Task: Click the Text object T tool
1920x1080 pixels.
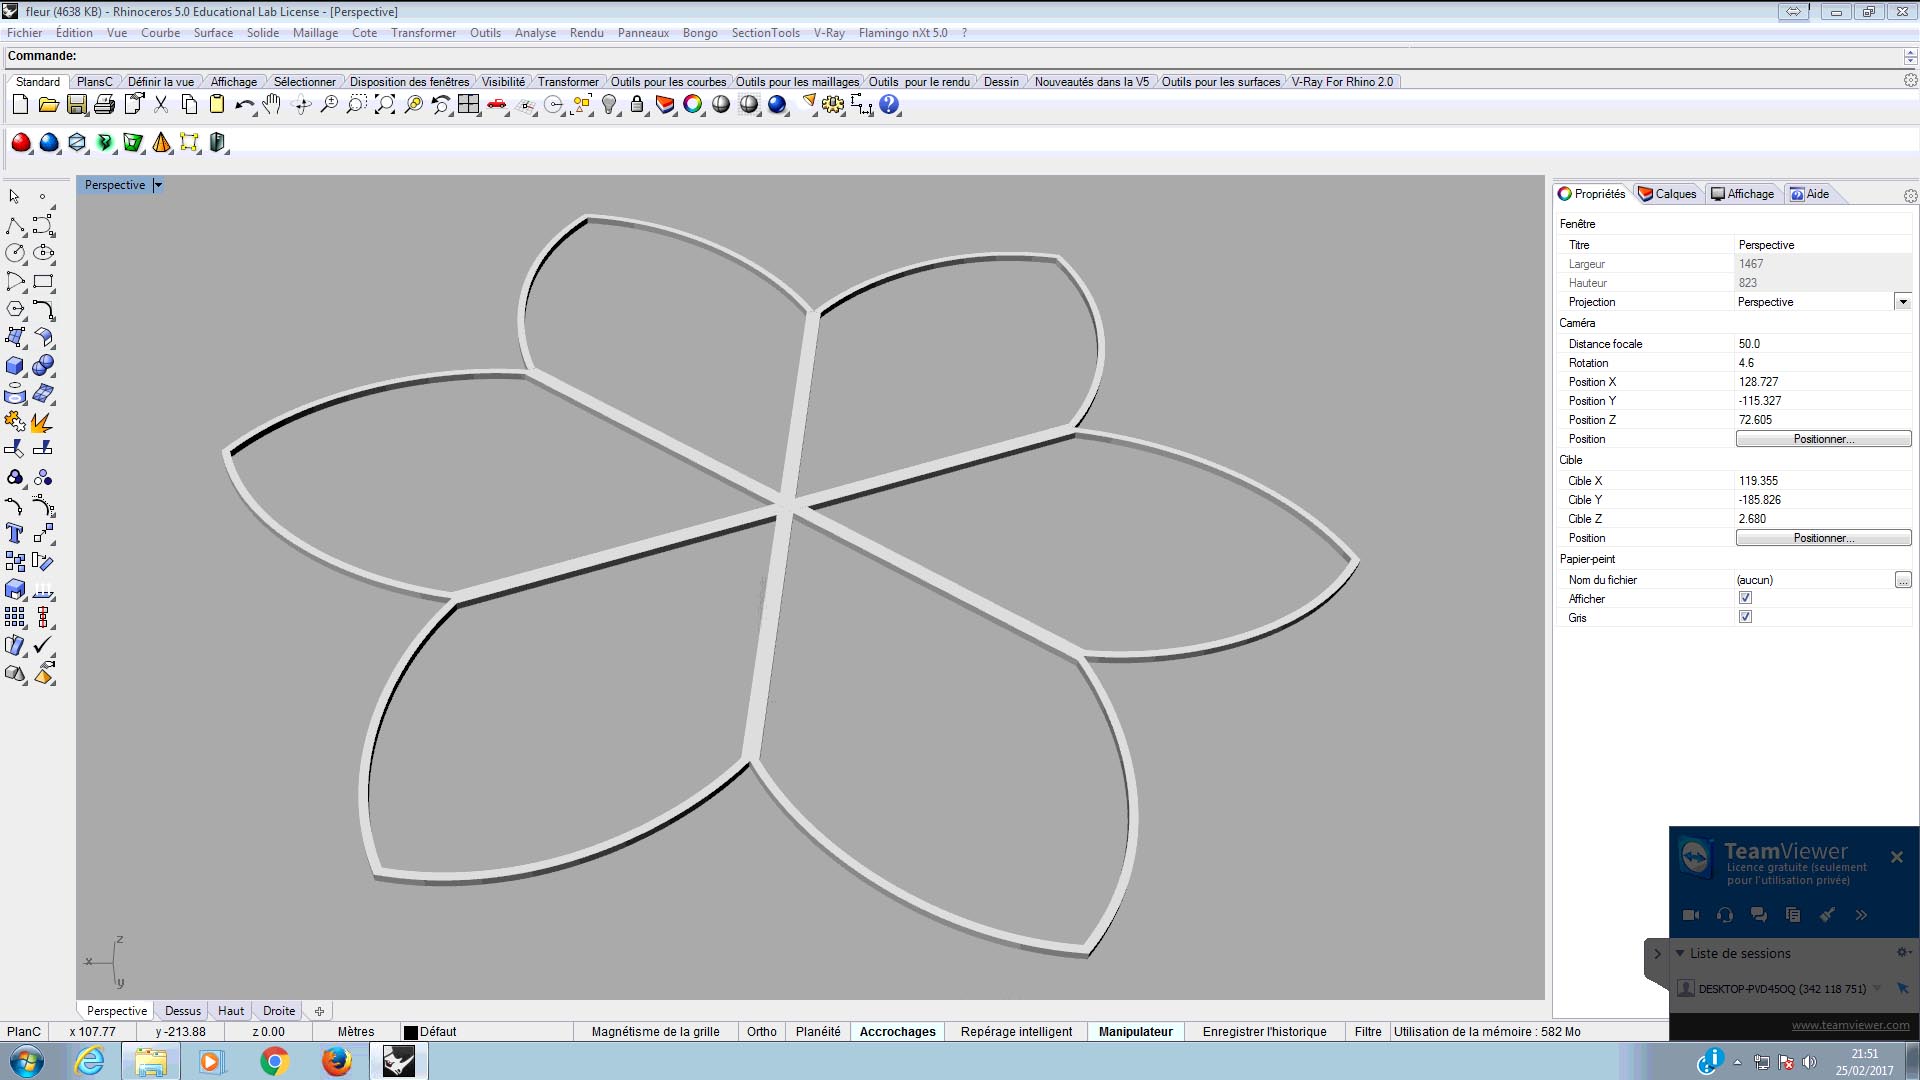Action: pyautogui.click(x=15, y=534)
